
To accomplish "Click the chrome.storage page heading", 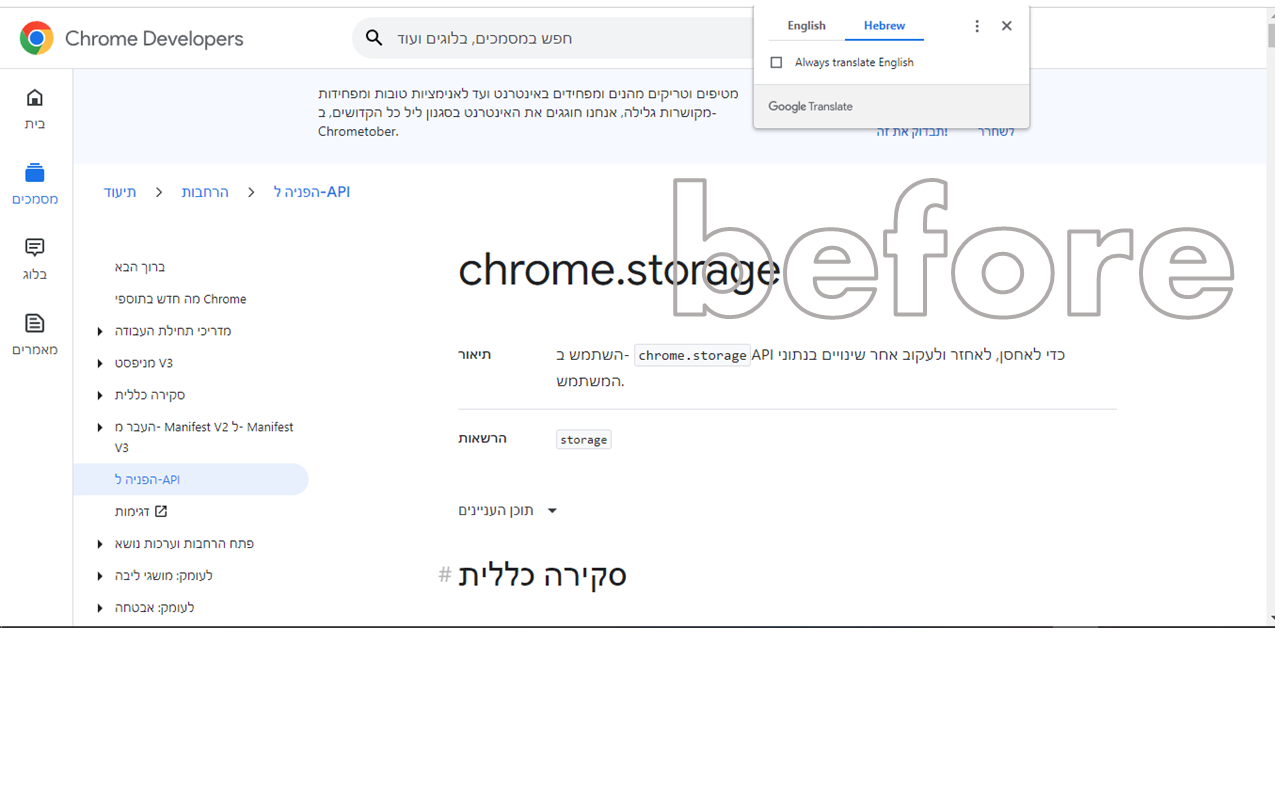I will click(x=619, y=270).
